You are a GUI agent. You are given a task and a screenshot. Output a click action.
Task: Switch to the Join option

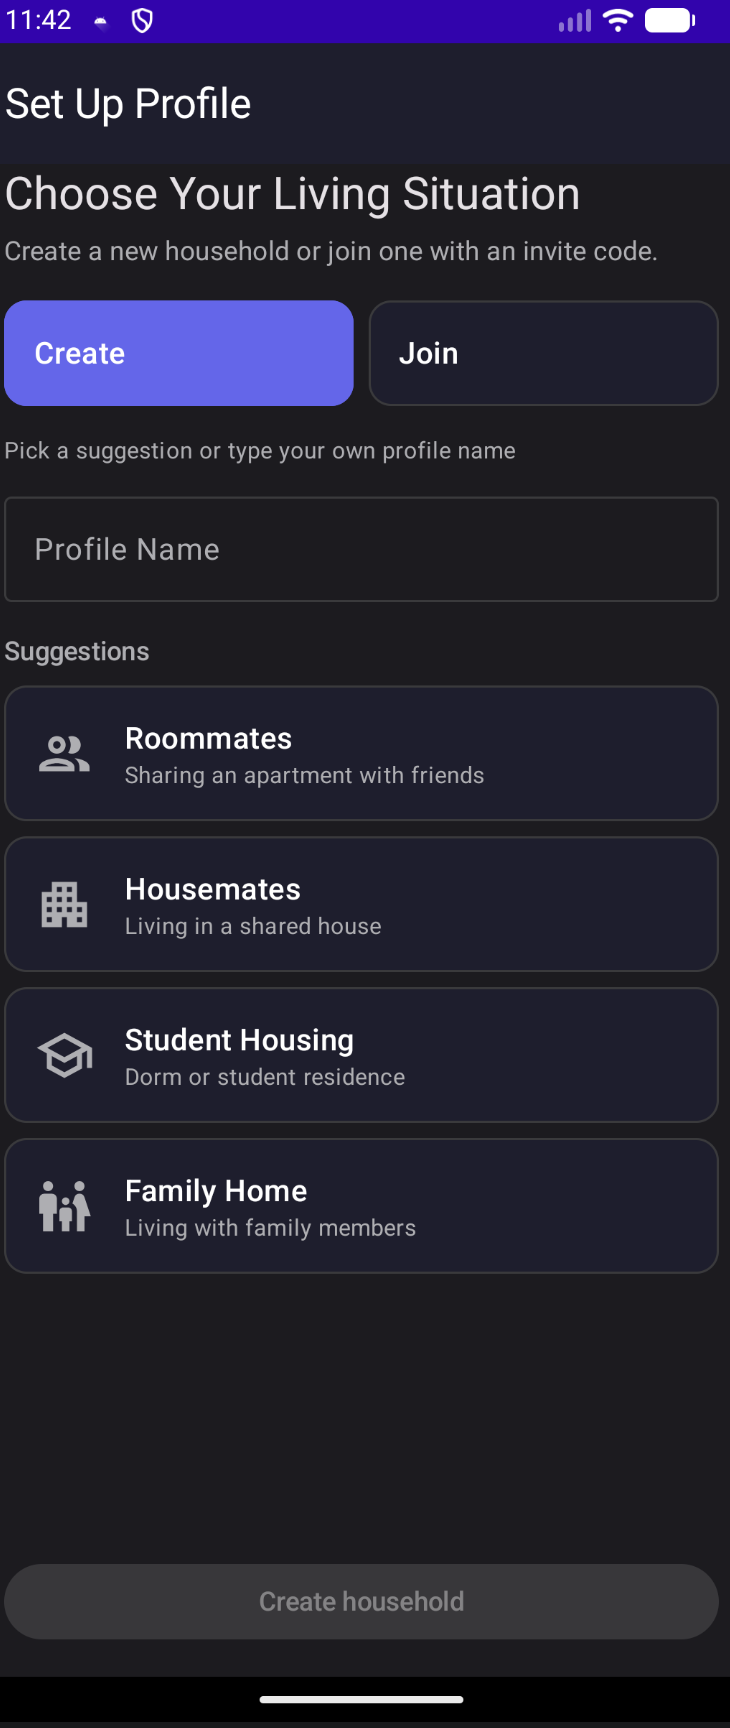coord(543,353)
